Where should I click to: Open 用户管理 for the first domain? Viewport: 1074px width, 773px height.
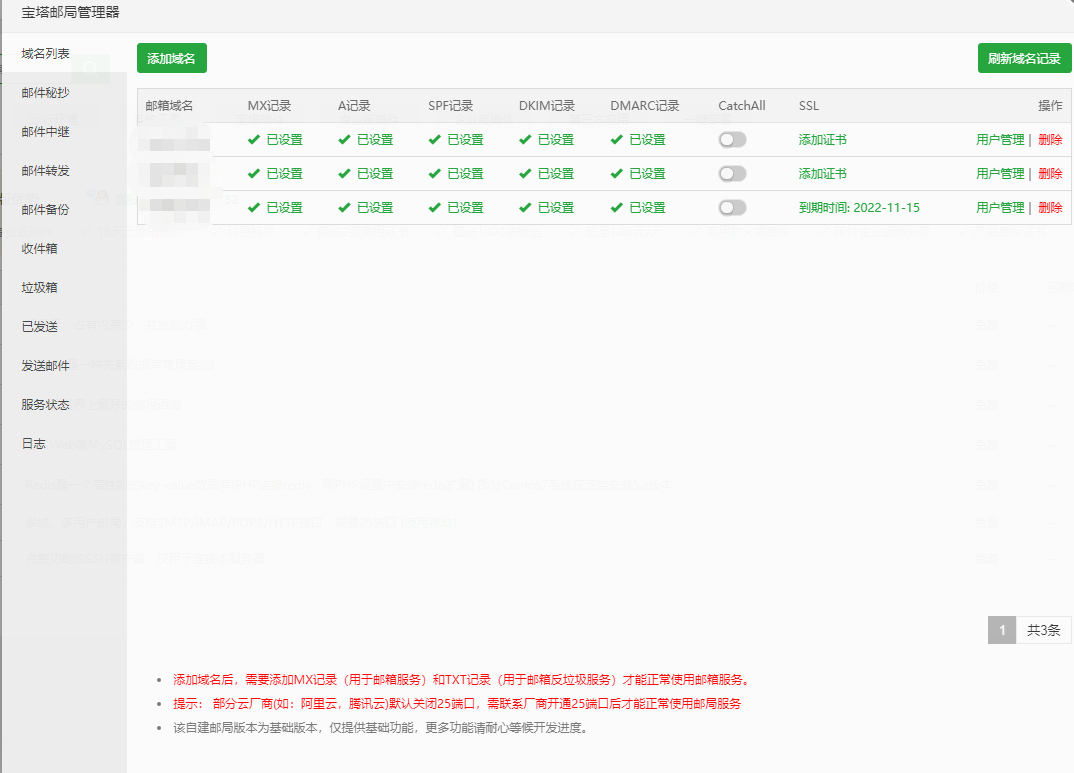click(1000, 140)
